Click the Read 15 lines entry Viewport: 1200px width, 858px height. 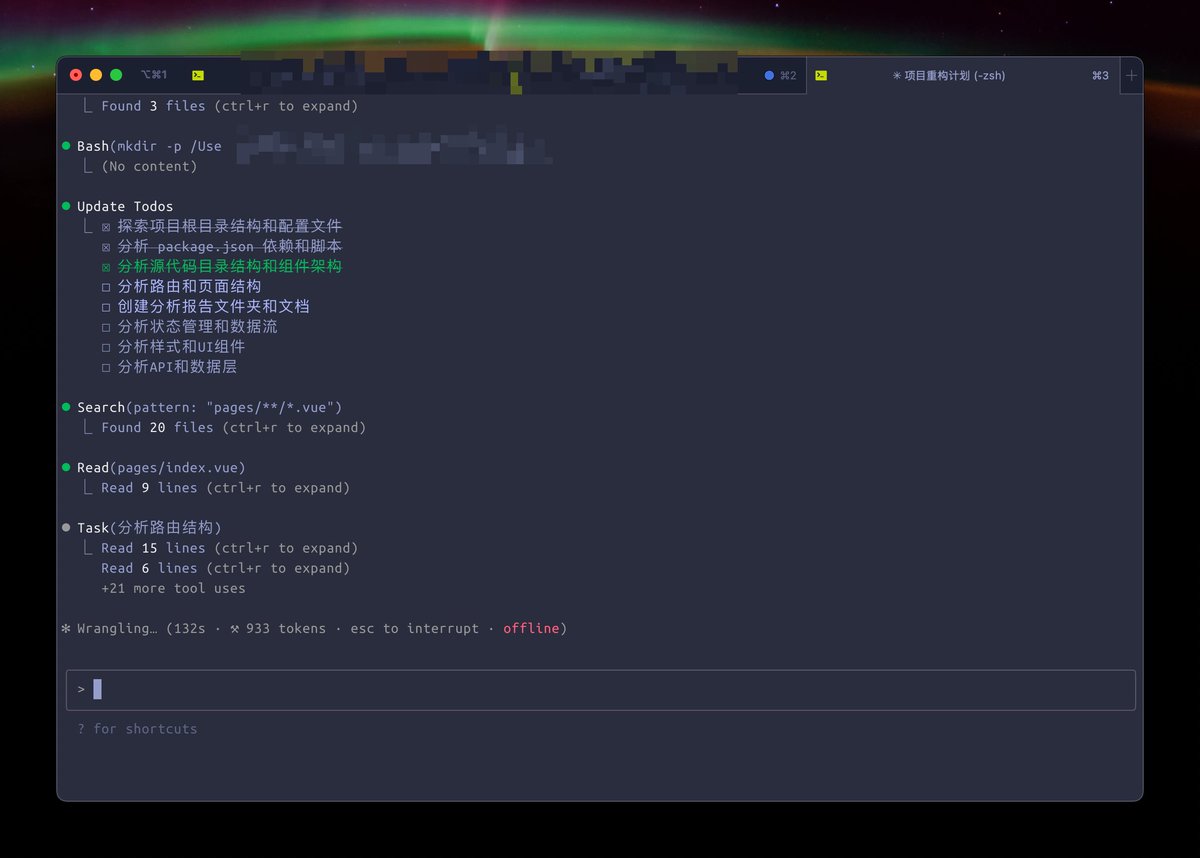pyautogui.click(x=229, y=548)
